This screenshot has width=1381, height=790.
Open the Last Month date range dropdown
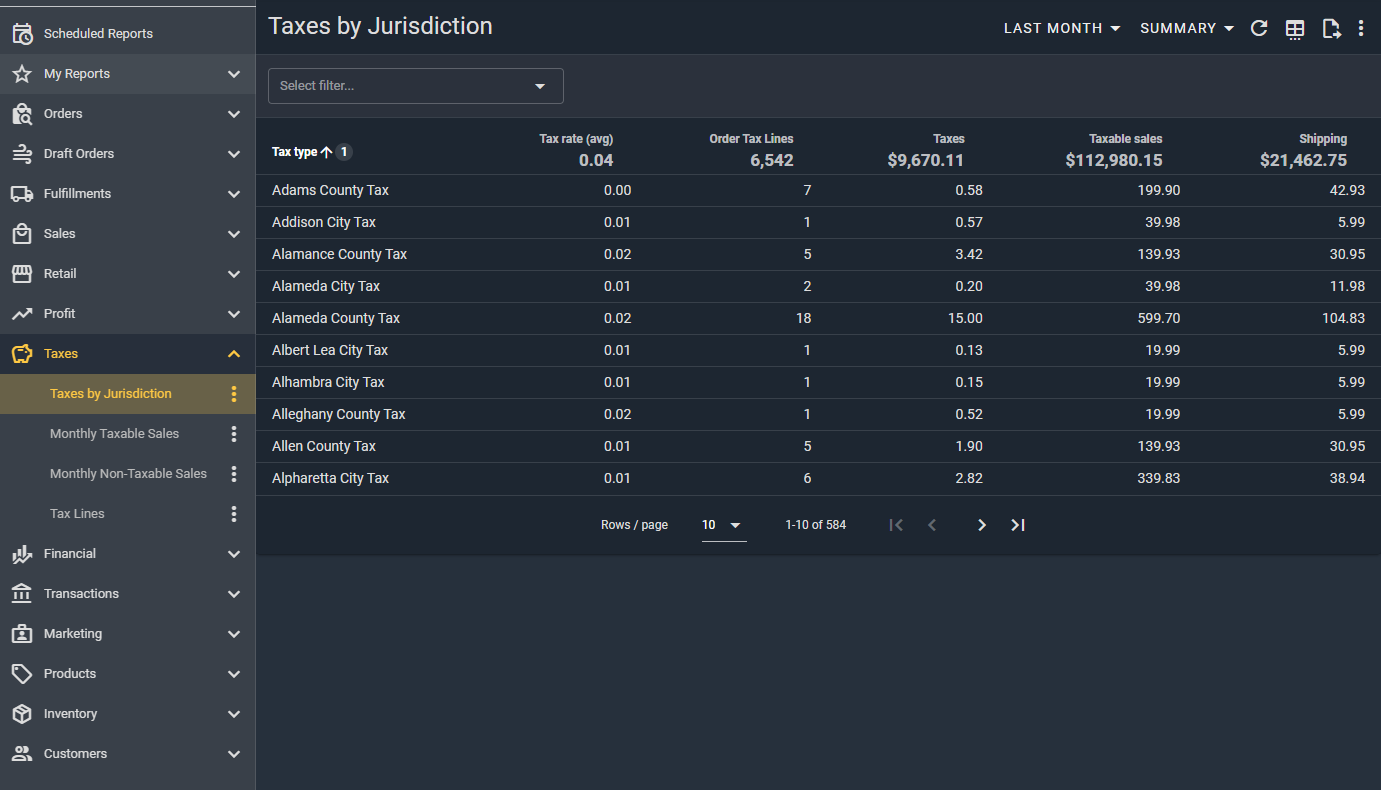pyautogui.click(x=1061, y=29)
